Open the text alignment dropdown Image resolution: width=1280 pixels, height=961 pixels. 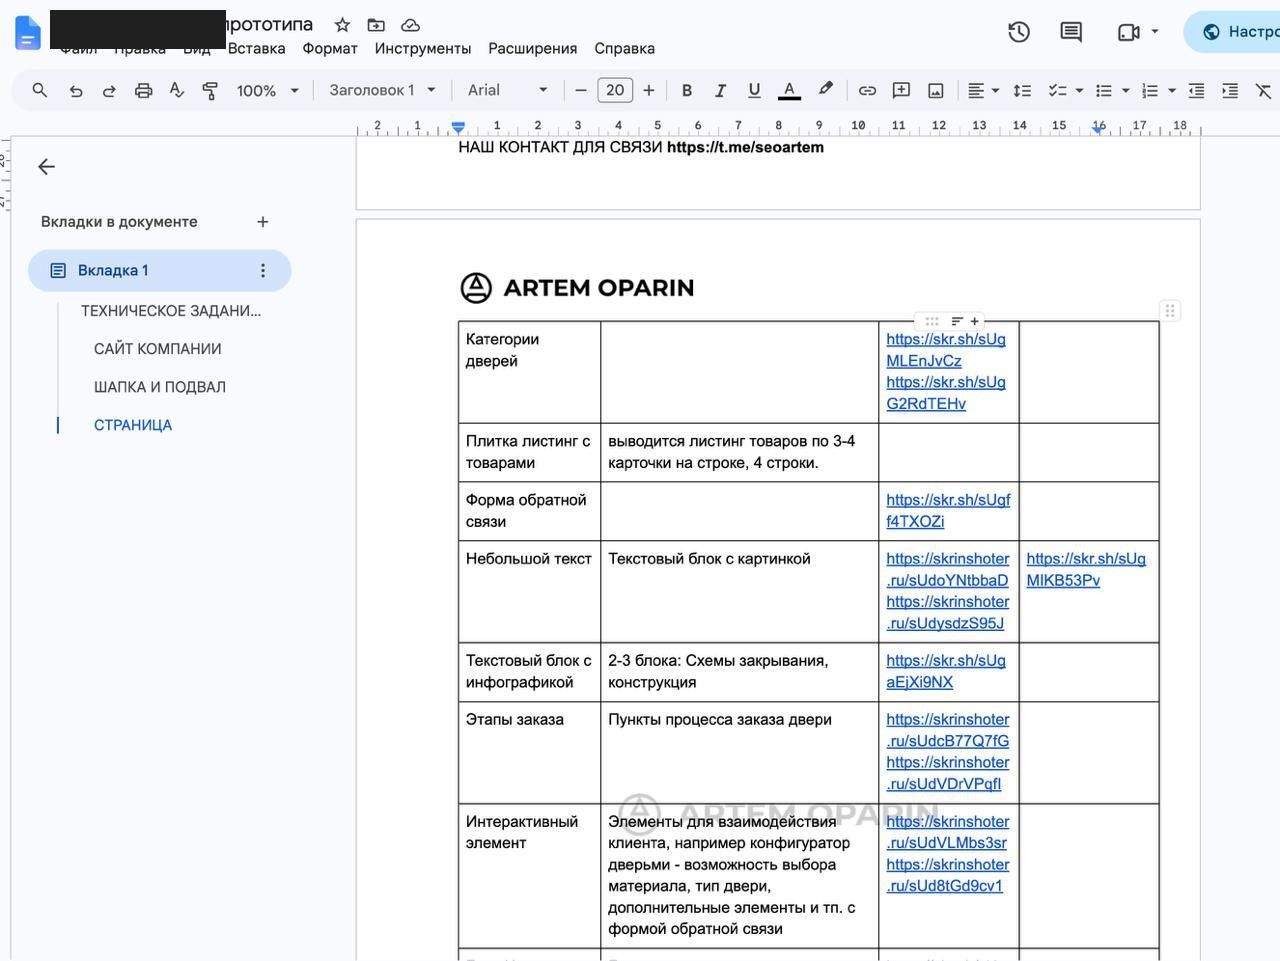pyautogui.click(x=983, y=90)
